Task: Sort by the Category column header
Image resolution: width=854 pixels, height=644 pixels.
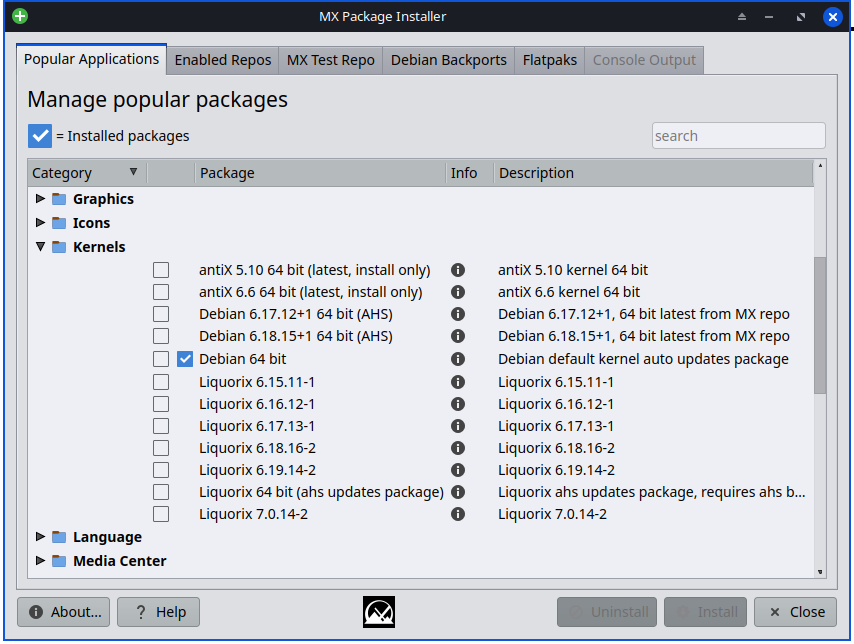Action: [87, 173]
